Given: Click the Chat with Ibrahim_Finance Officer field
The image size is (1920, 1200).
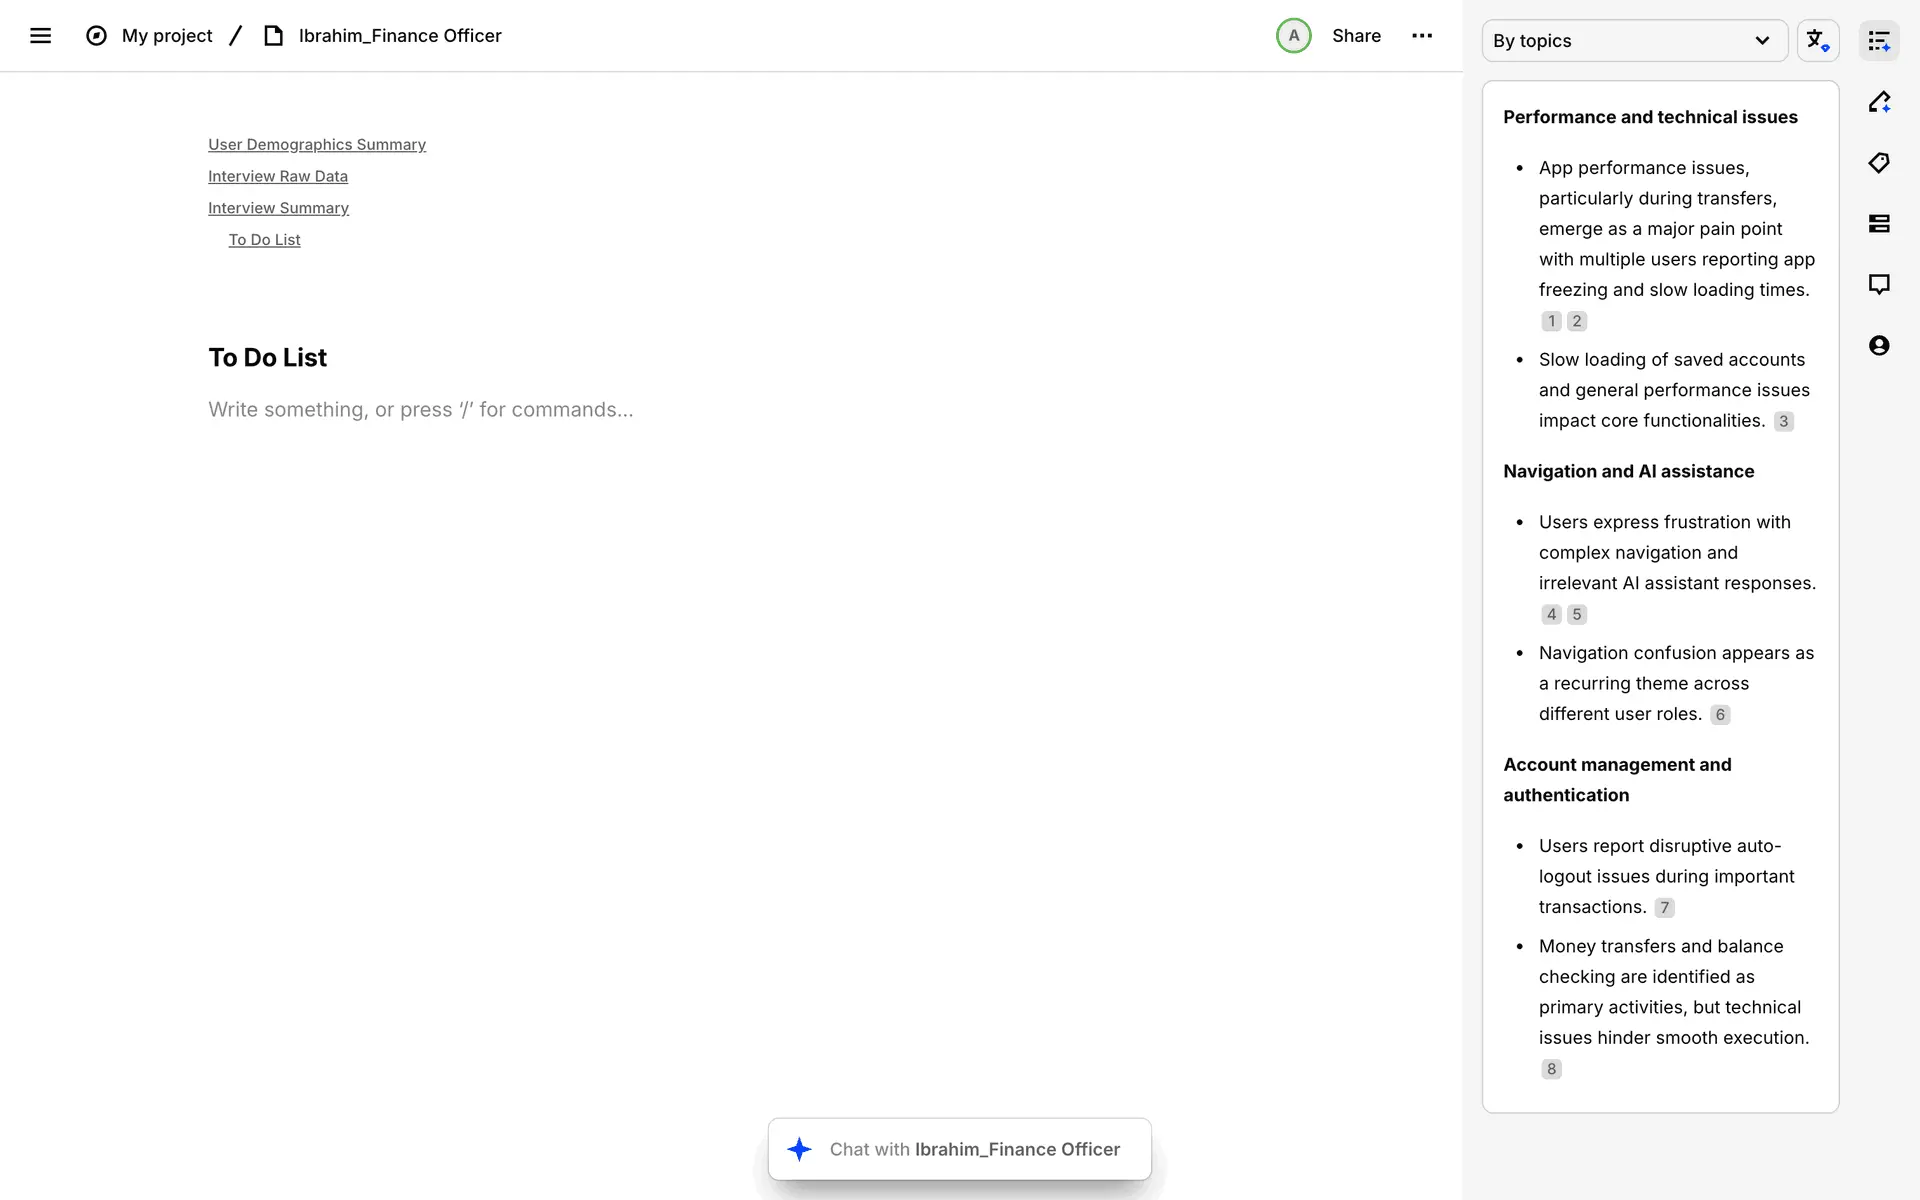Looking at the screenshot, I should pos(960,1149).
